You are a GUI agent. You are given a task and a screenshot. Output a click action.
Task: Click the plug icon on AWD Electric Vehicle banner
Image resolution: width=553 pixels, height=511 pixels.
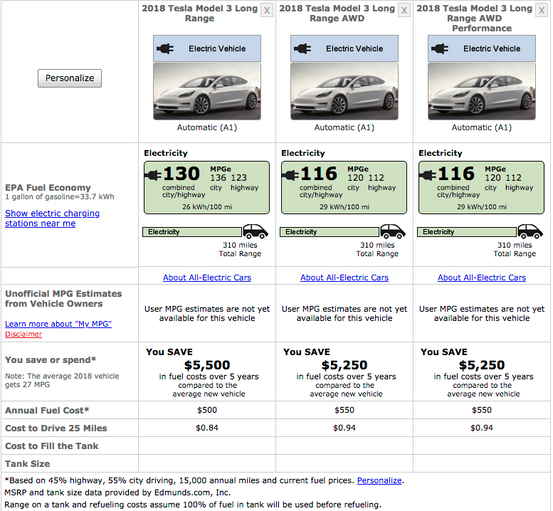click(302, 49)
